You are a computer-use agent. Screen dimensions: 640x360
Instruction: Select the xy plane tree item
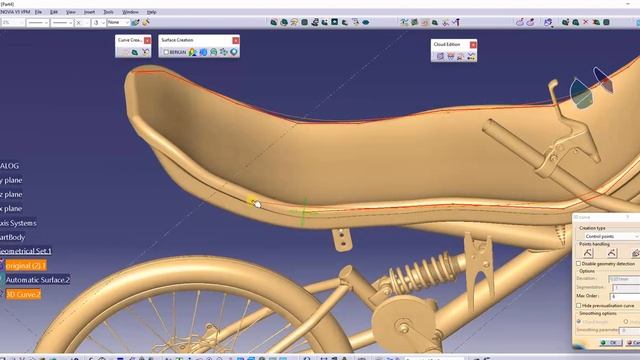point(11,180)
